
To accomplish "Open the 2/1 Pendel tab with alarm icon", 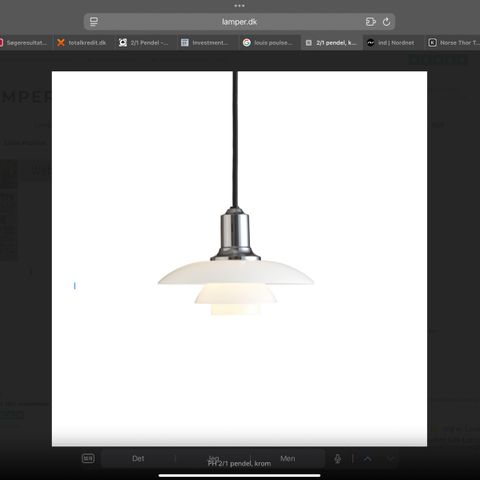I will click(144, 43).
